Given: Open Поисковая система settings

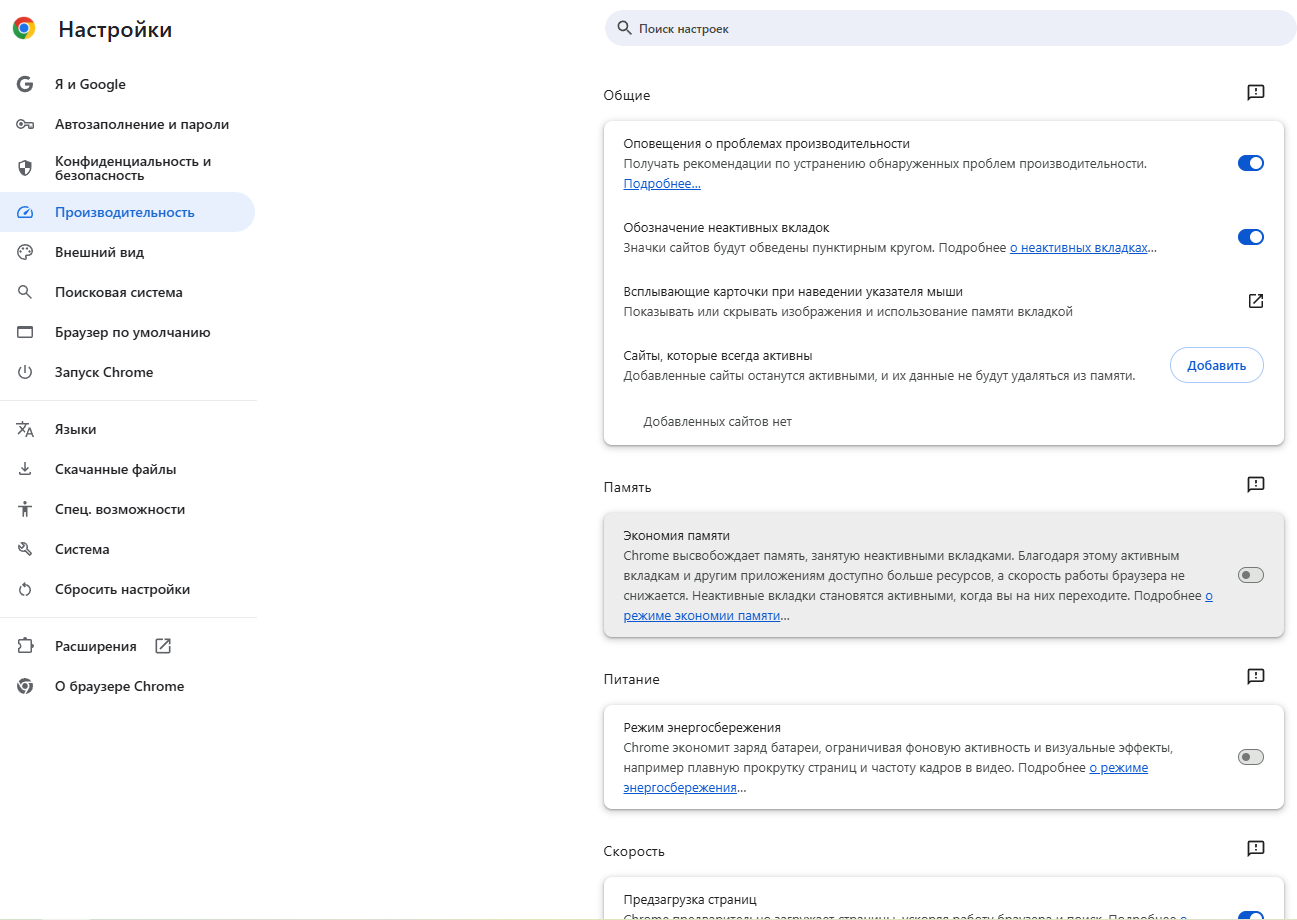Looking at the screenshot, I should pos(128,292).
